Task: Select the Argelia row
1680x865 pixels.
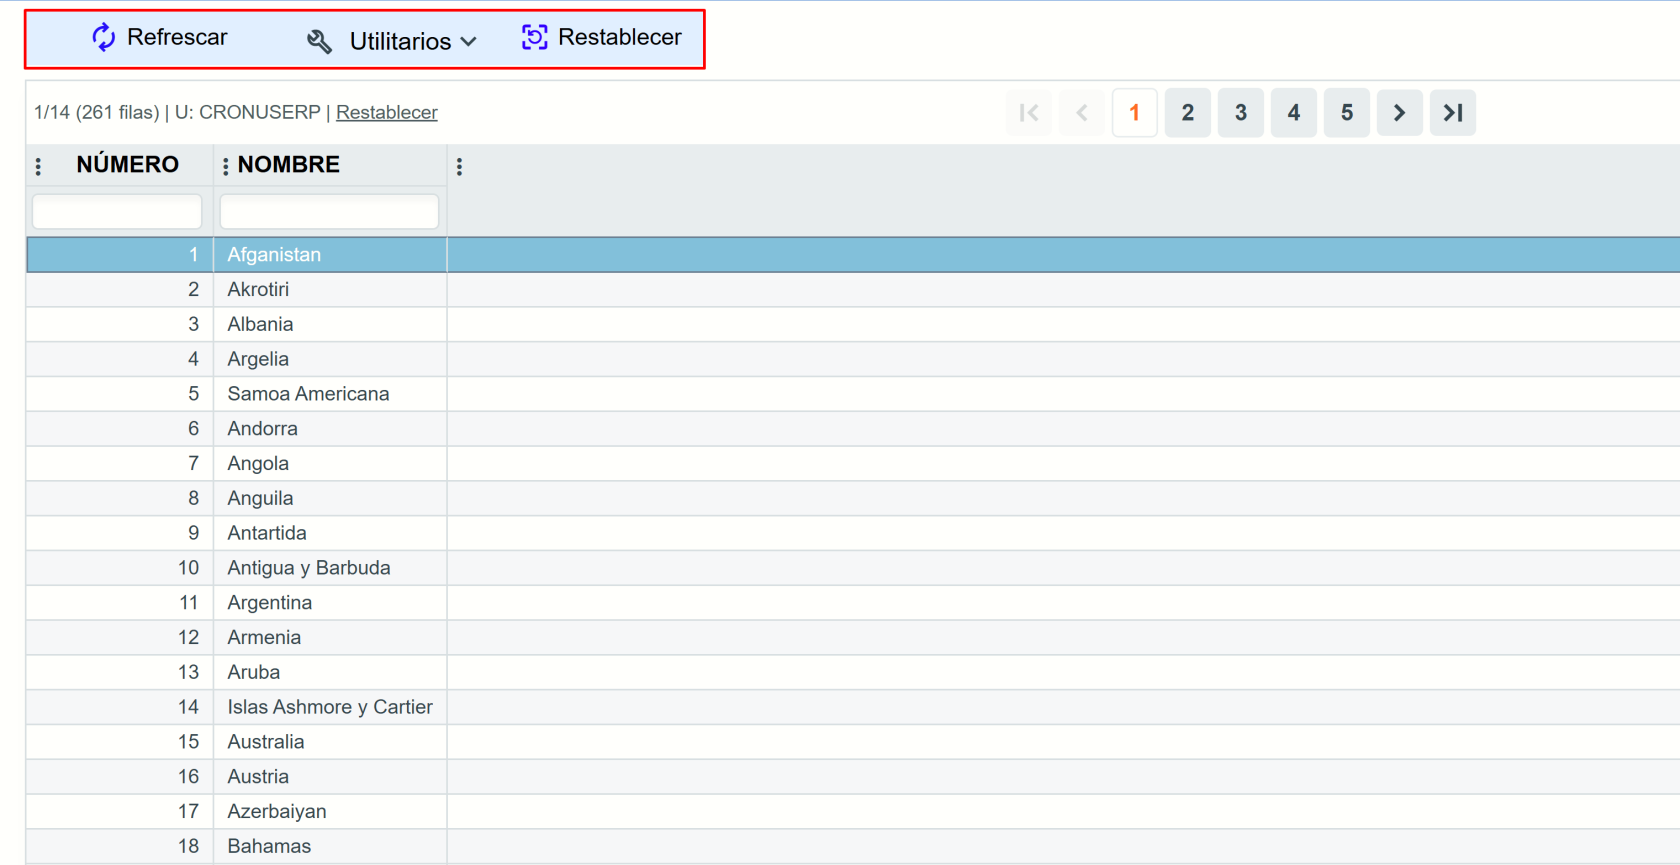Action: tap(853, 359)
